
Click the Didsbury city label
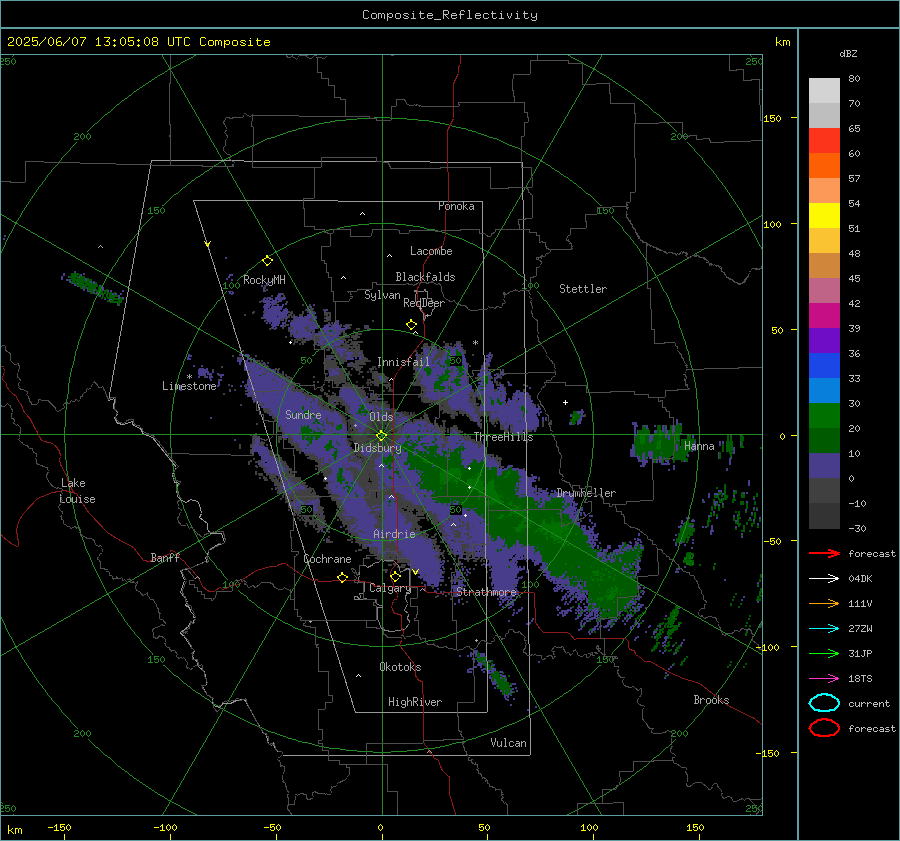[x=377, y=448]
